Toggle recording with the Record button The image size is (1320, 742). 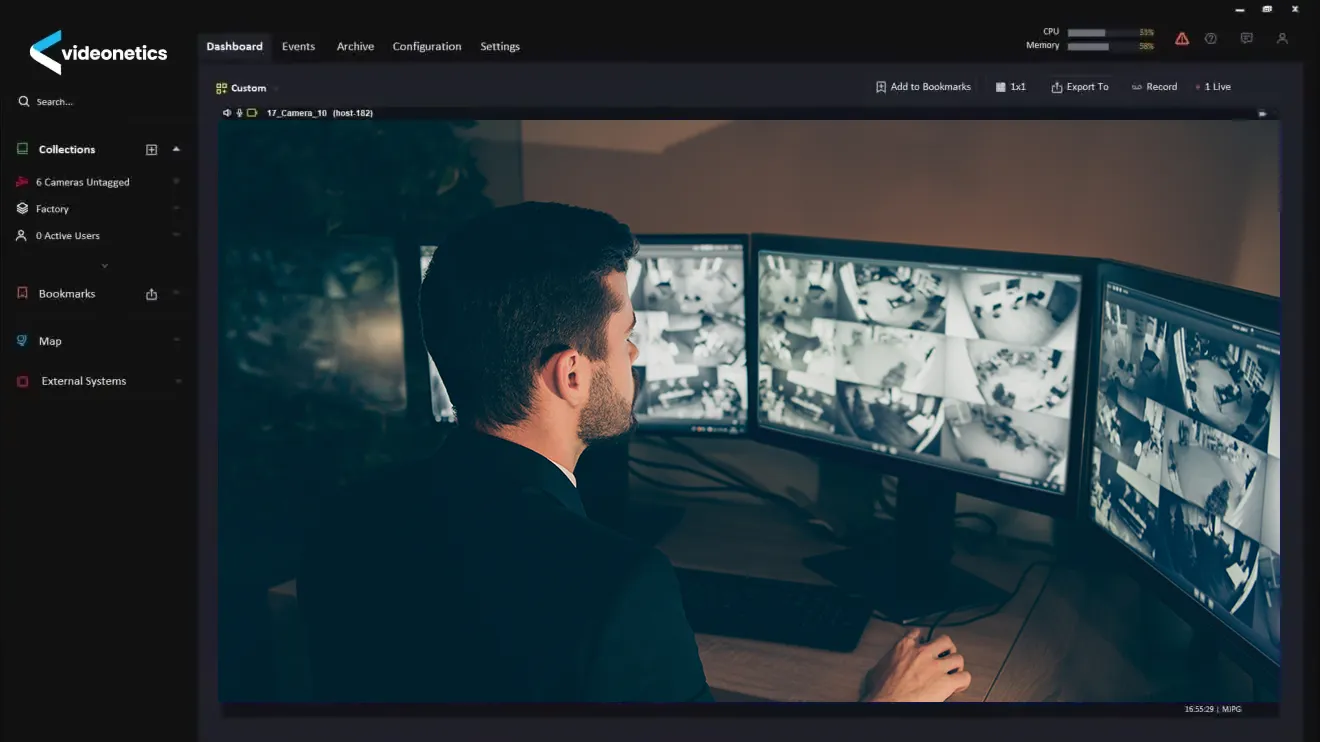1154,87
